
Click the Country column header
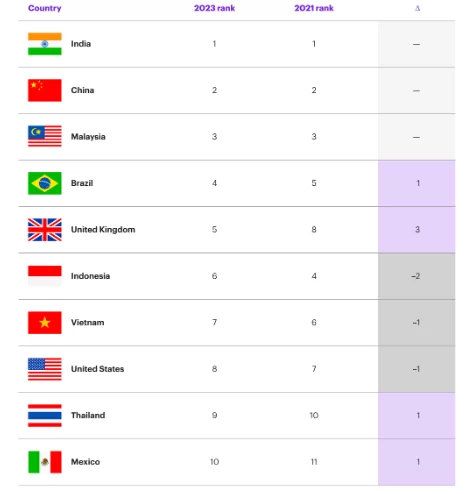45,8
